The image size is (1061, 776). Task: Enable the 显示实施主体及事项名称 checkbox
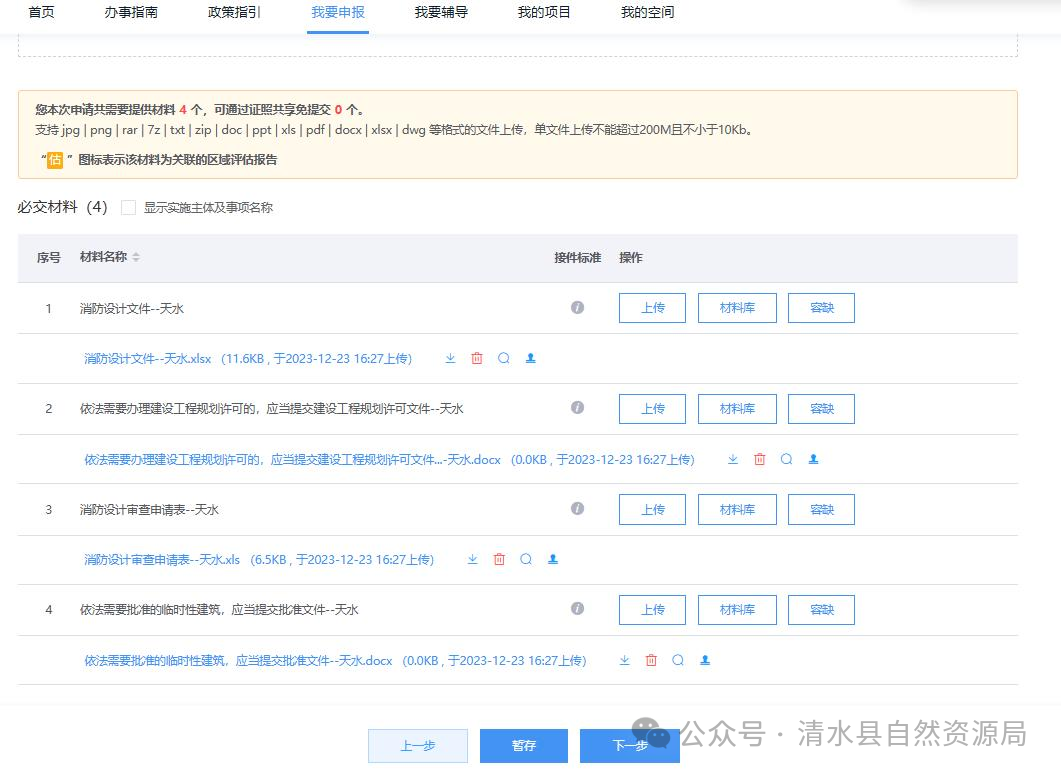coord(128,207)
